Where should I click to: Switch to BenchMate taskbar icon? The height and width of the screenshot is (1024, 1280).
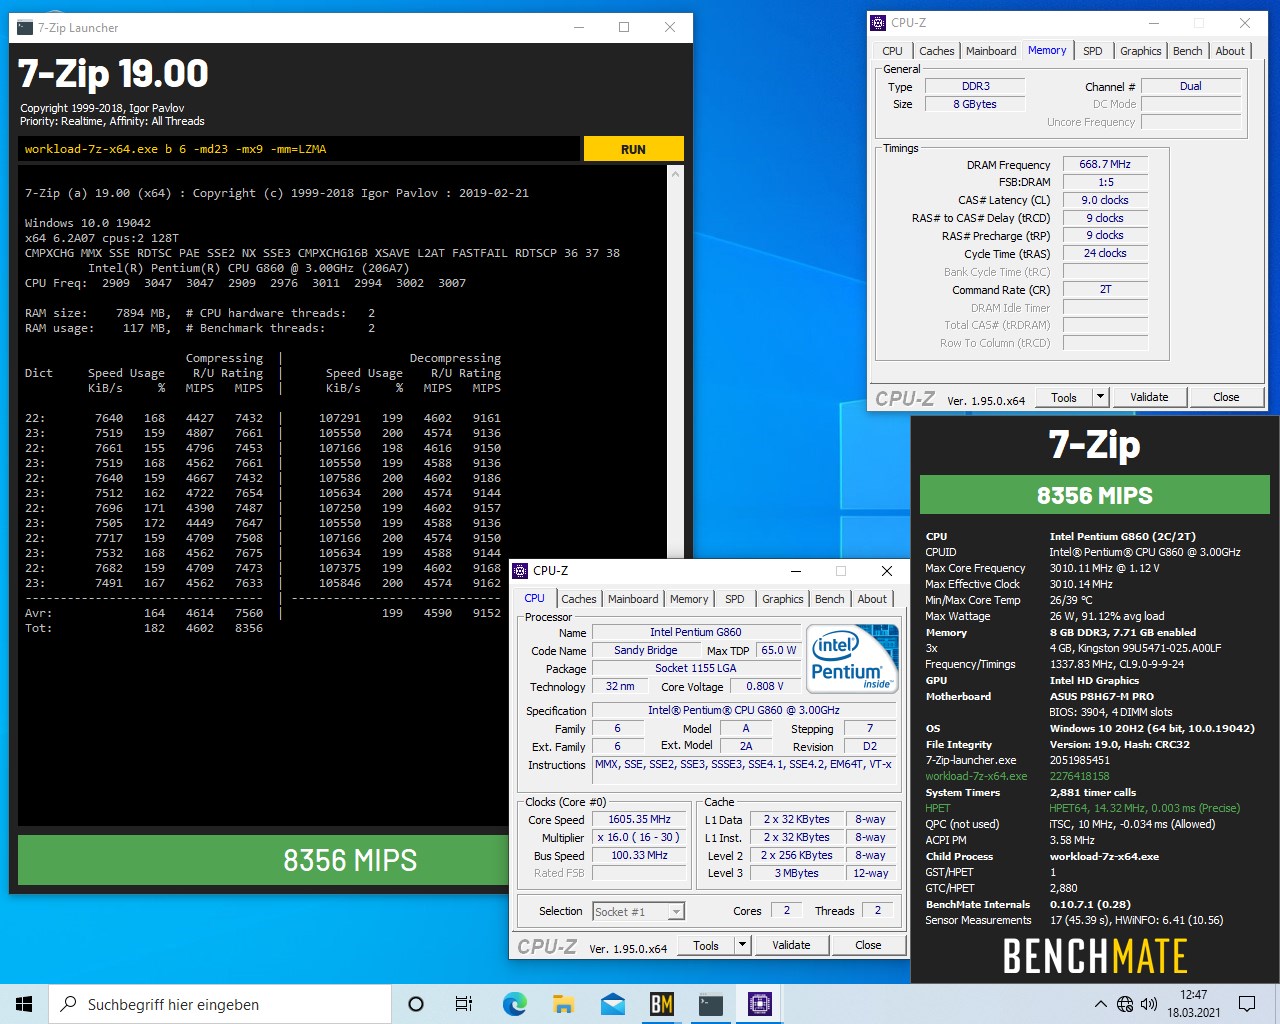pos(661,1004)
